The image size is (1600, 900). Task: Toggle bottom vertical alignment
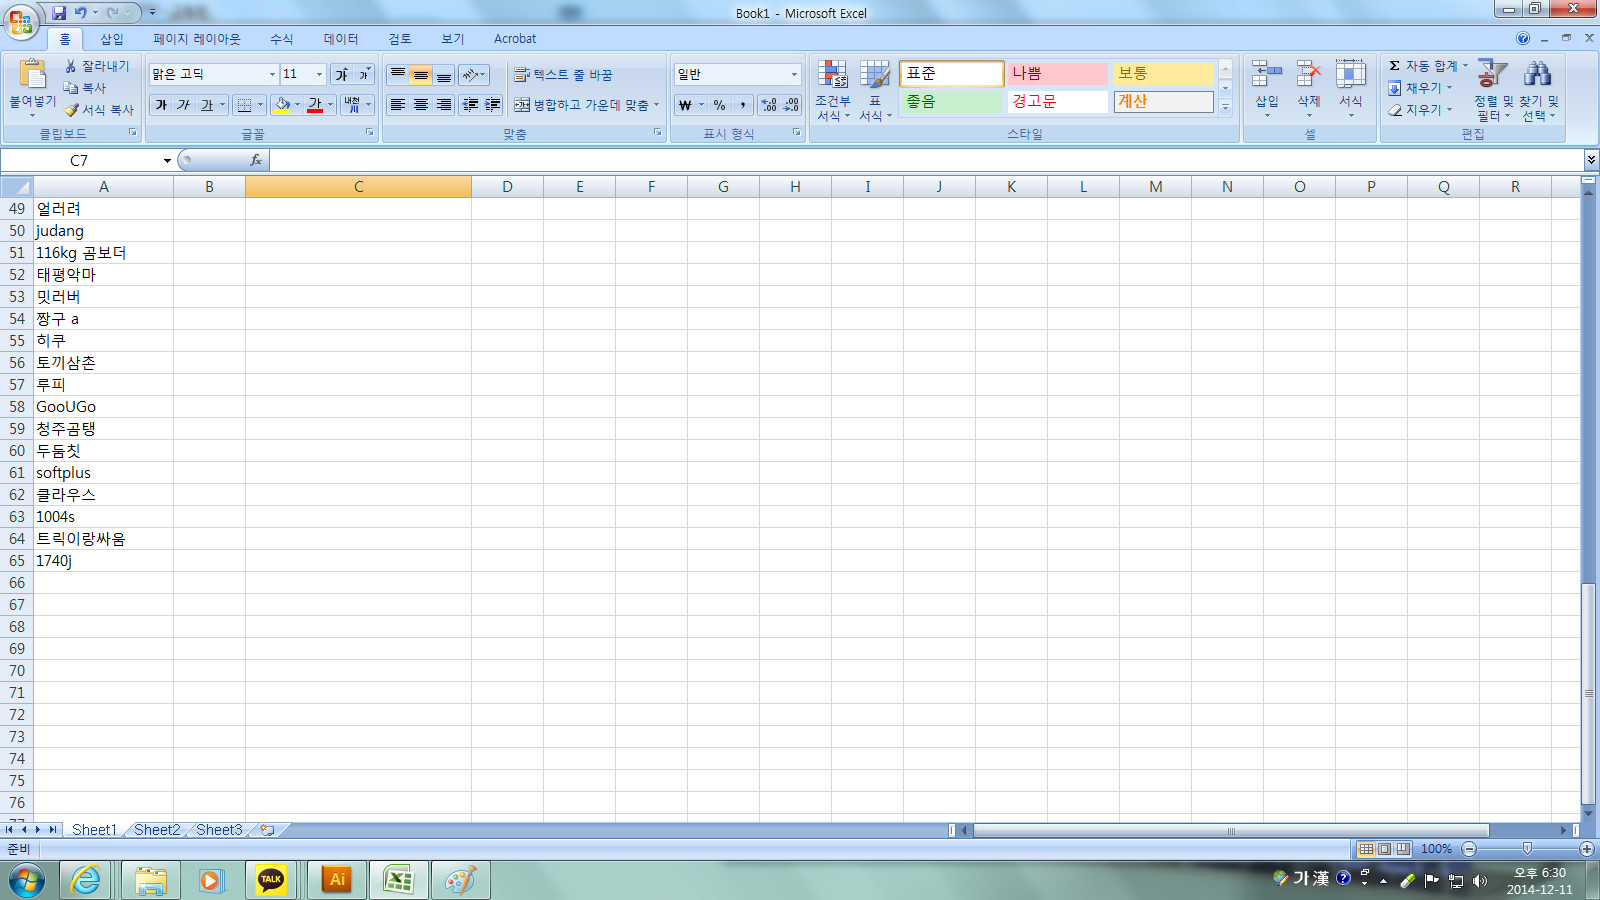point(444,75)
